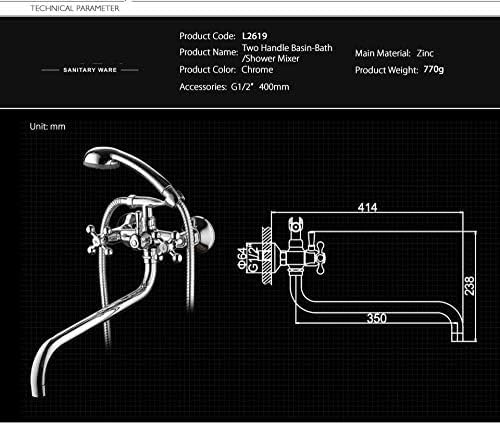
Task: Select the G1/2" accessory value
Action: point(242,87)
